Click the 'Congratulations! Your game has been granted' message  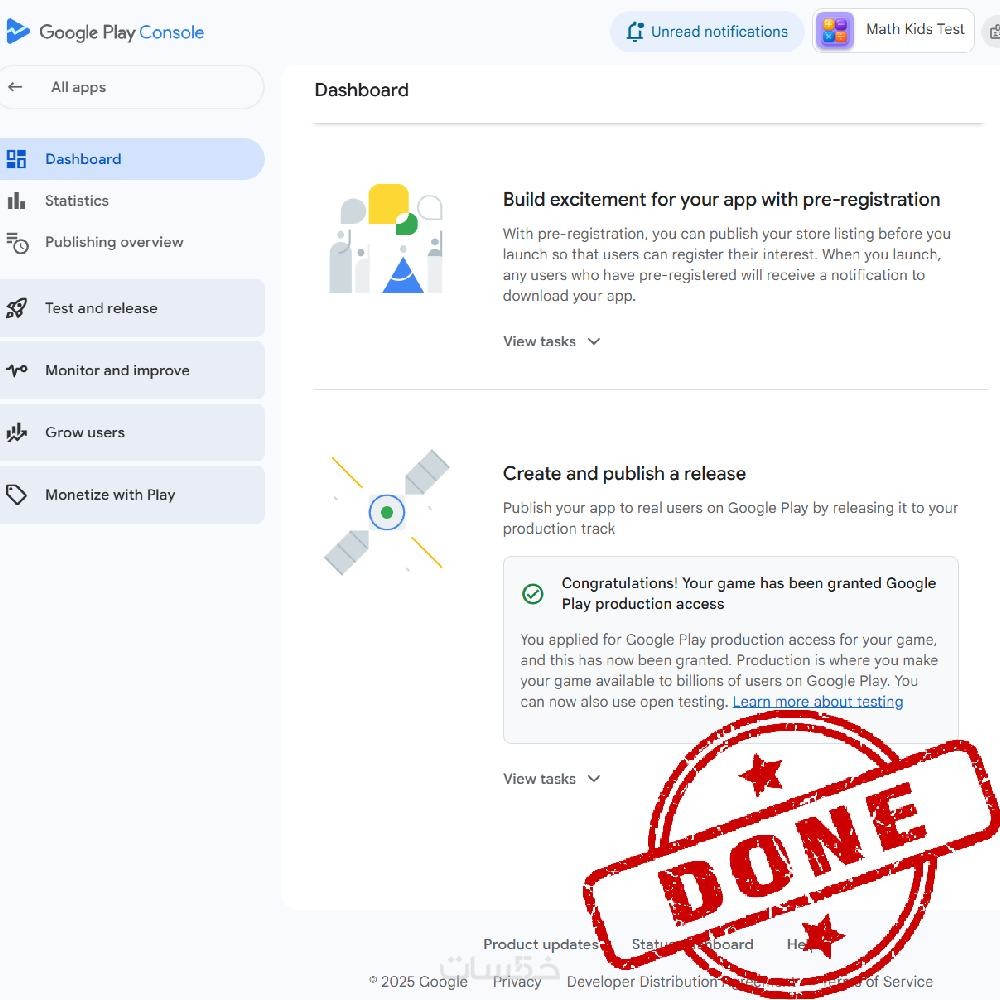tap(749, 593)
